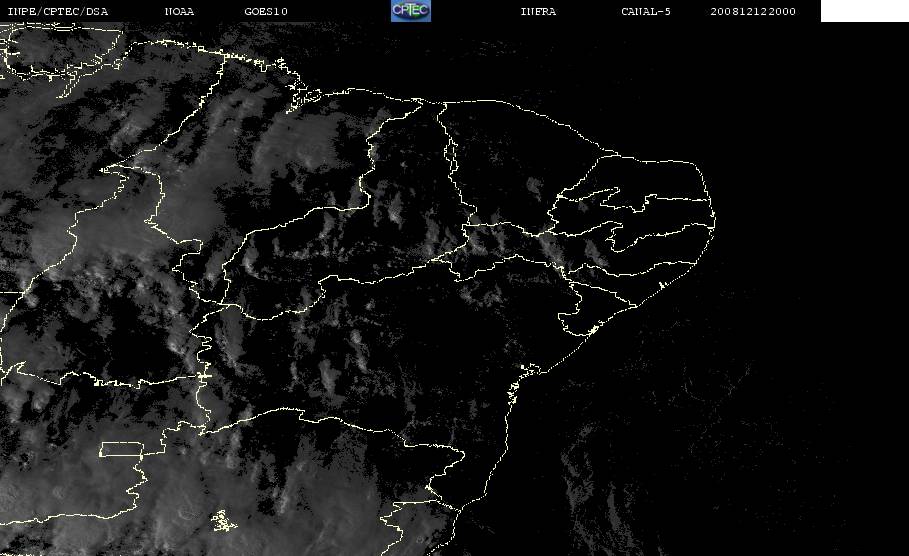Click inside the rectangular Distrito Federal outline

(x=122, y=449)
